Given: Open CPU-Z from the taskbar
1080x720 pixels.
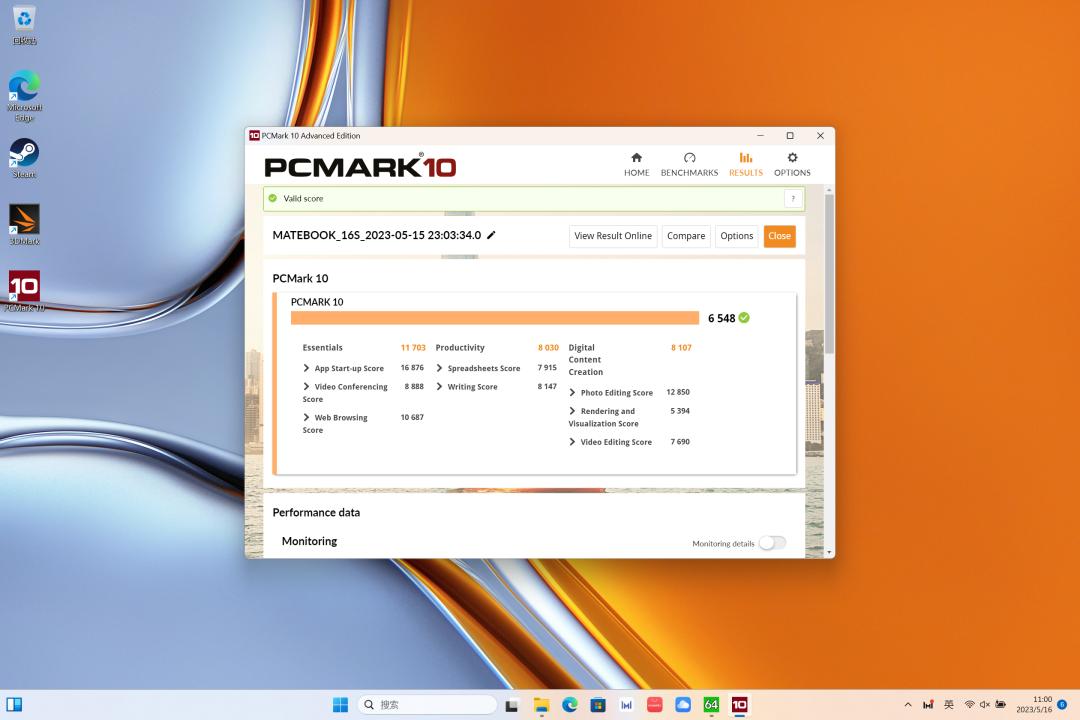Looking at the screenshot, I should [712, 705].
